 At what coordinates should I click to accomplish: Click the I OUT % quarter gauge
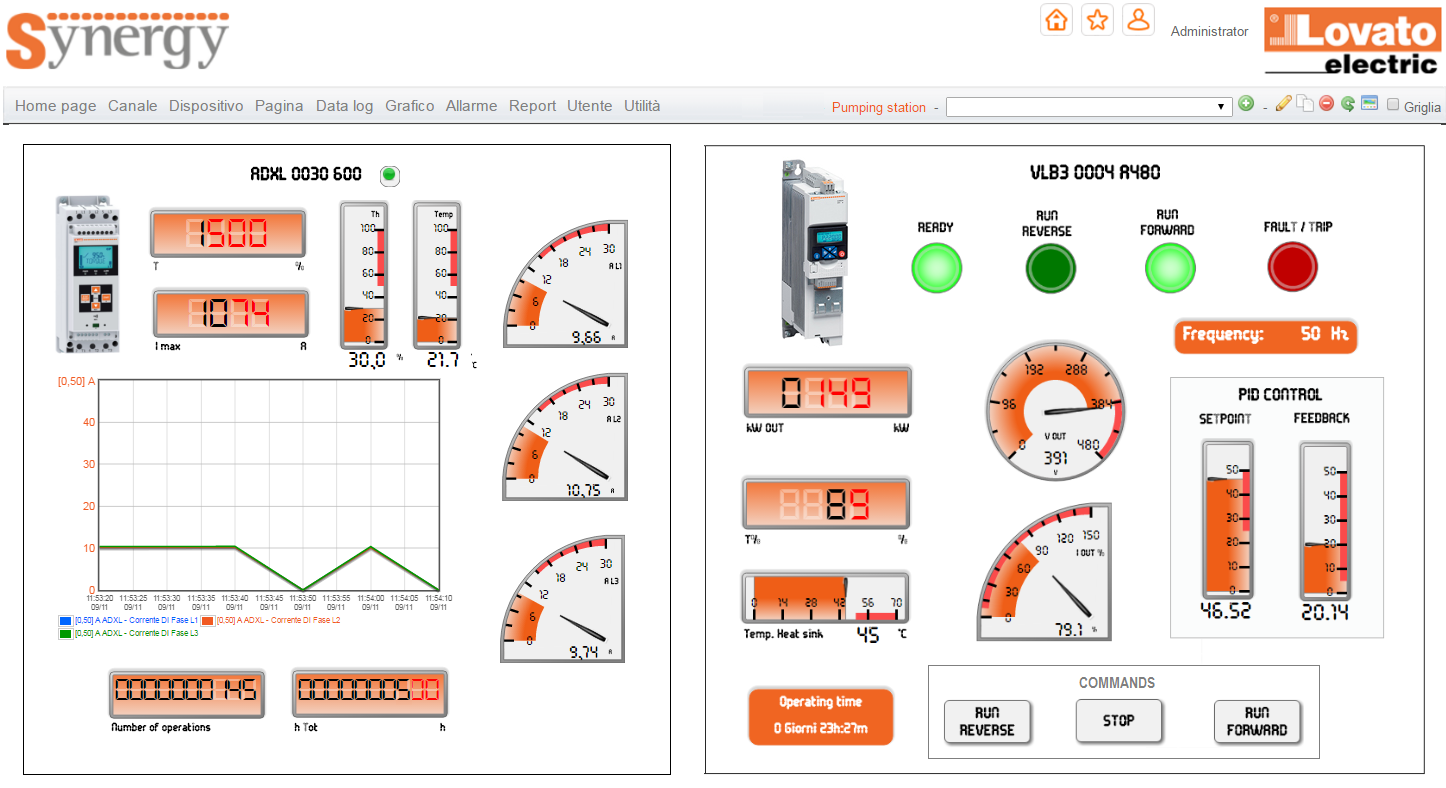(x=1044, y=572)
